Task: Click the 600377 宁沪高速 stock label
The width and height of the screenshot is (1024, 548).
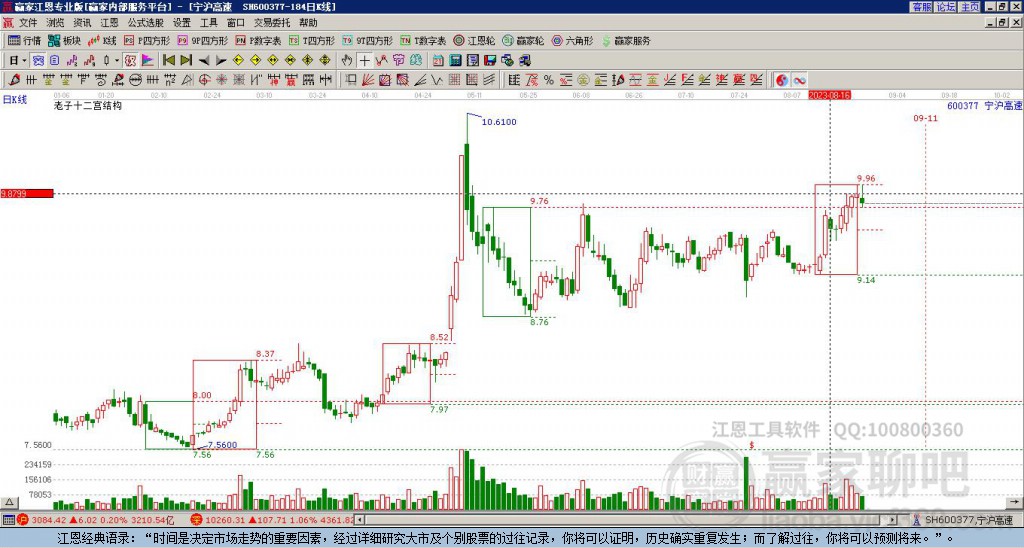Action: pos(985,105)
